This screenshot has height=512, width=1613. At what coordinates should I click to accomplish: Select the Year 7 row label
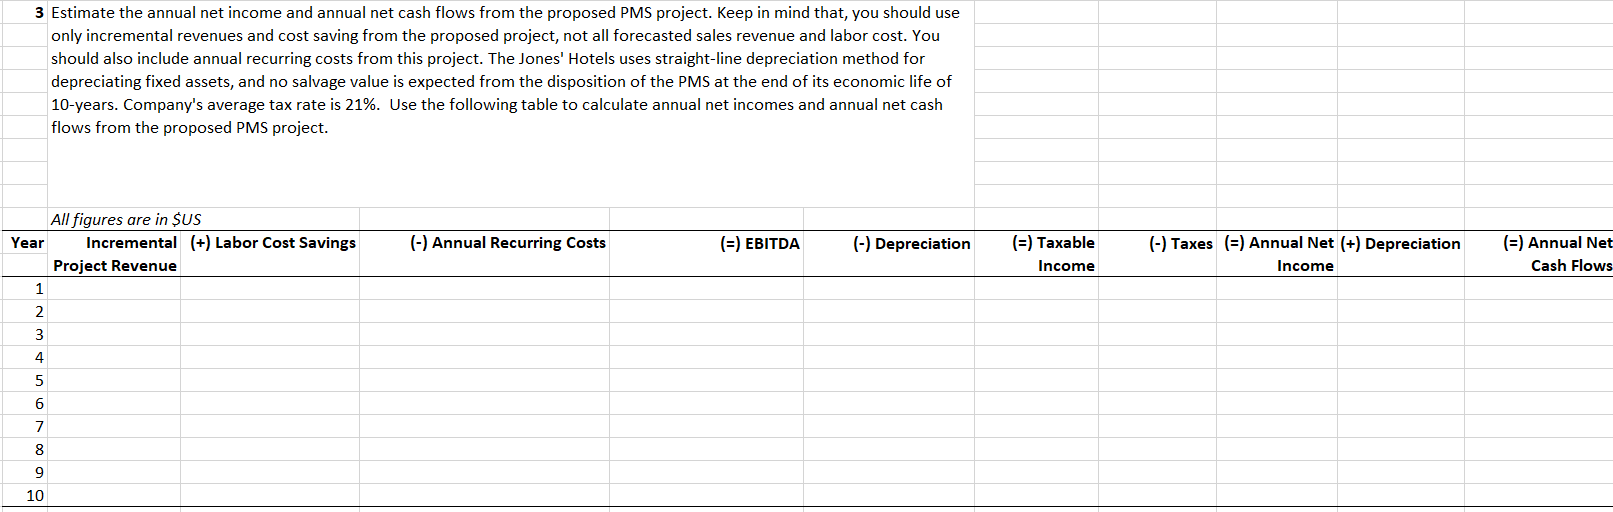click(24, 427)
